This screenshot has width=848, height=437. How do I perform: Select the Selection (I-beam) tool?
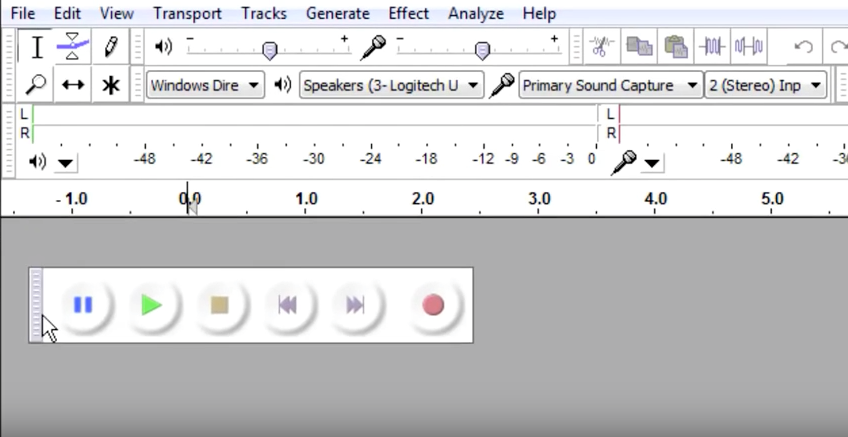(x=36, y=47)
